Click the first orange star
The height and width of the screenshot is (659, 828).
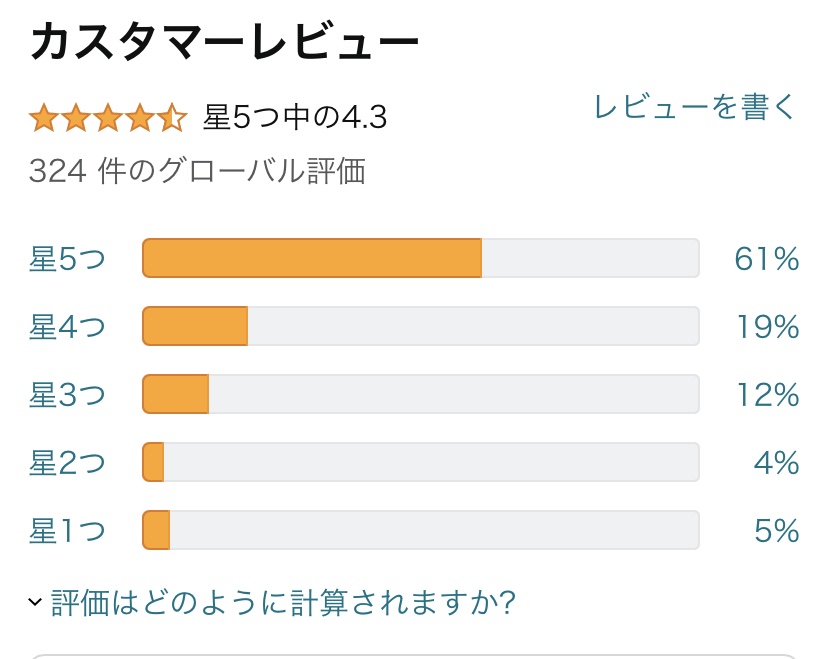pos(44,118)
